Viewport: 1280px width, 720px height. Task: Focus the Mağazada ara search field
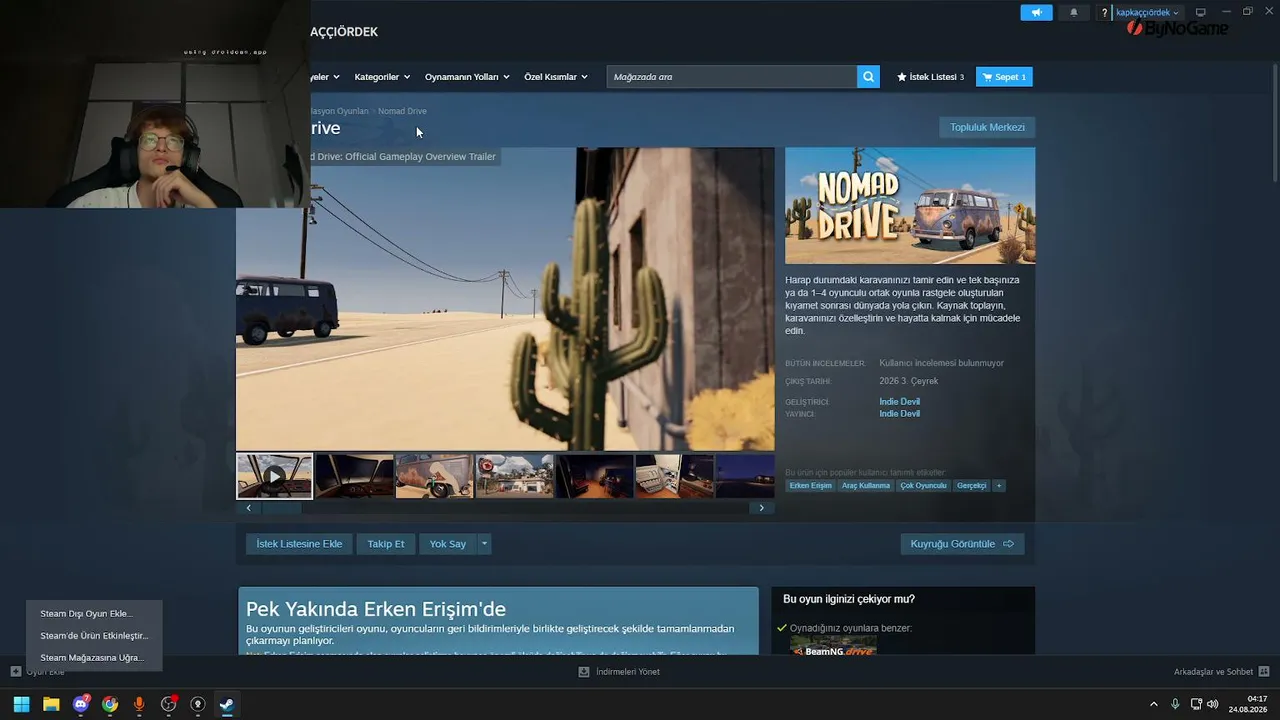click(x=732, y=77)
